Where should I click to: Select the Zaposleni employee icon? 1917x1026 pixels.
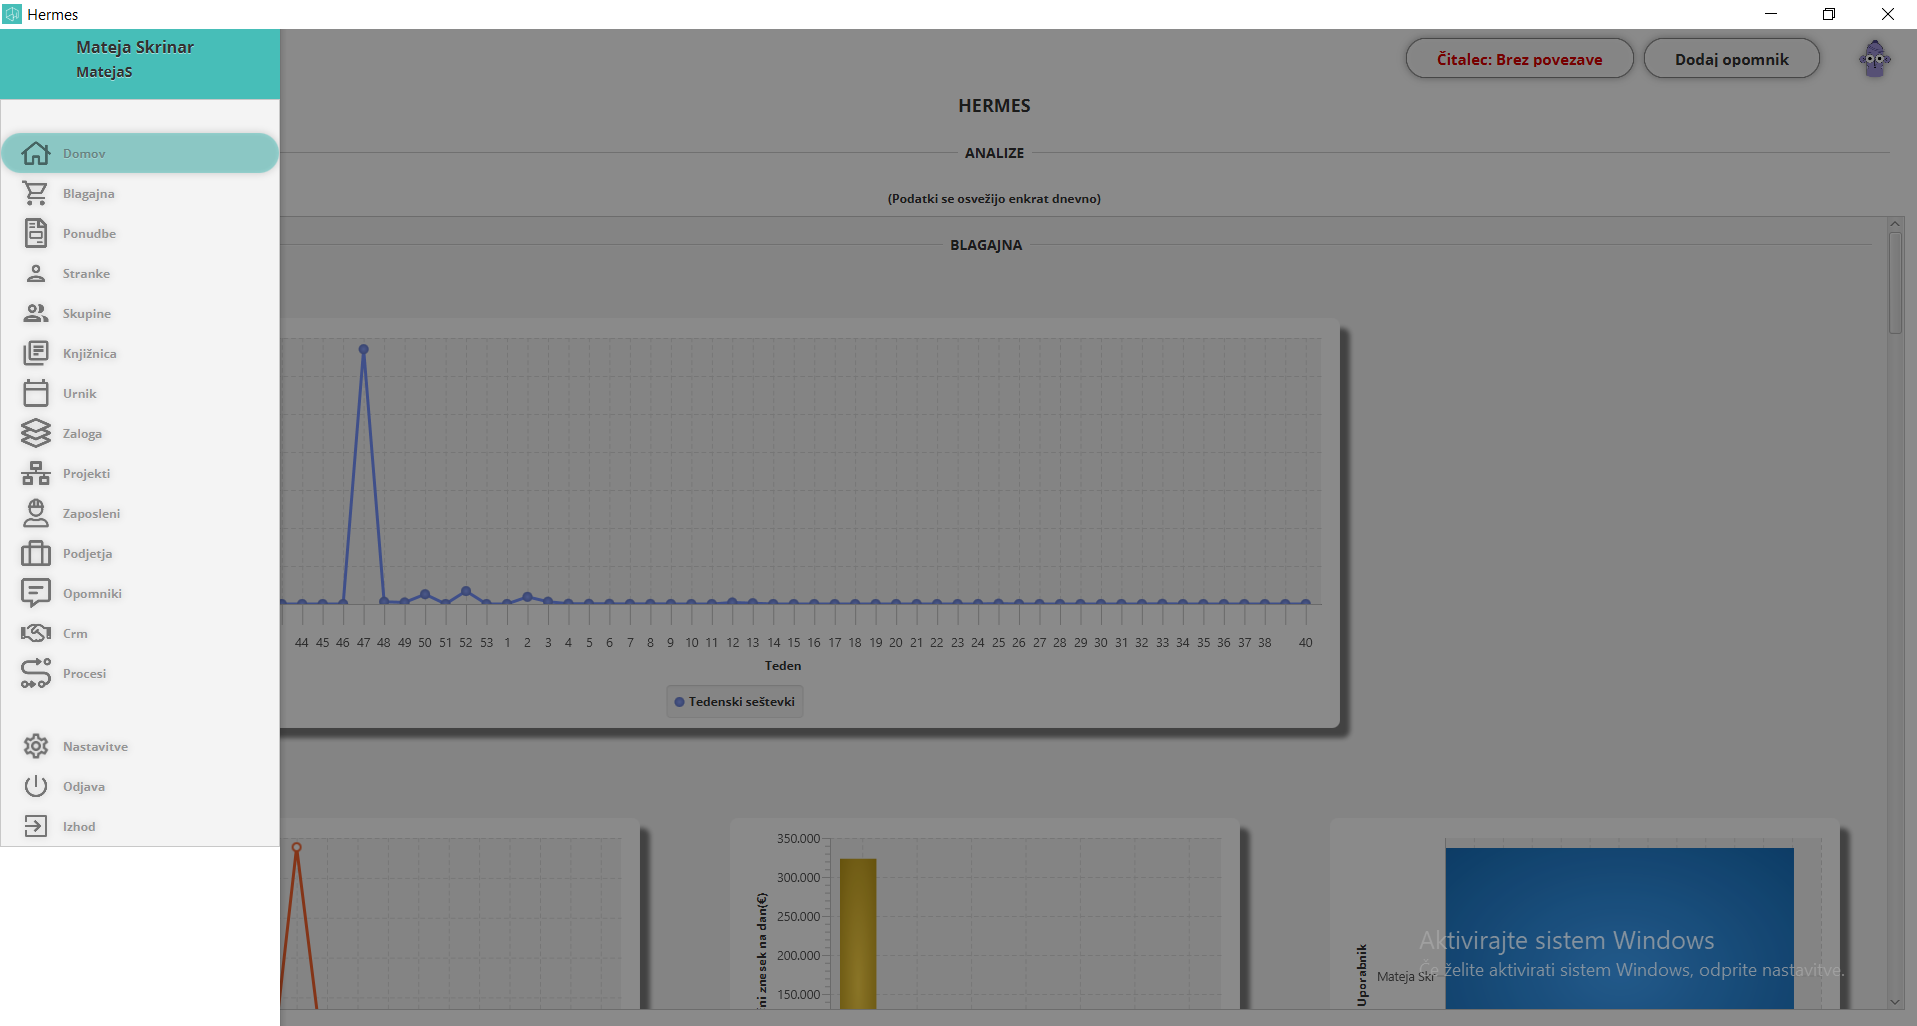(36, 513)
